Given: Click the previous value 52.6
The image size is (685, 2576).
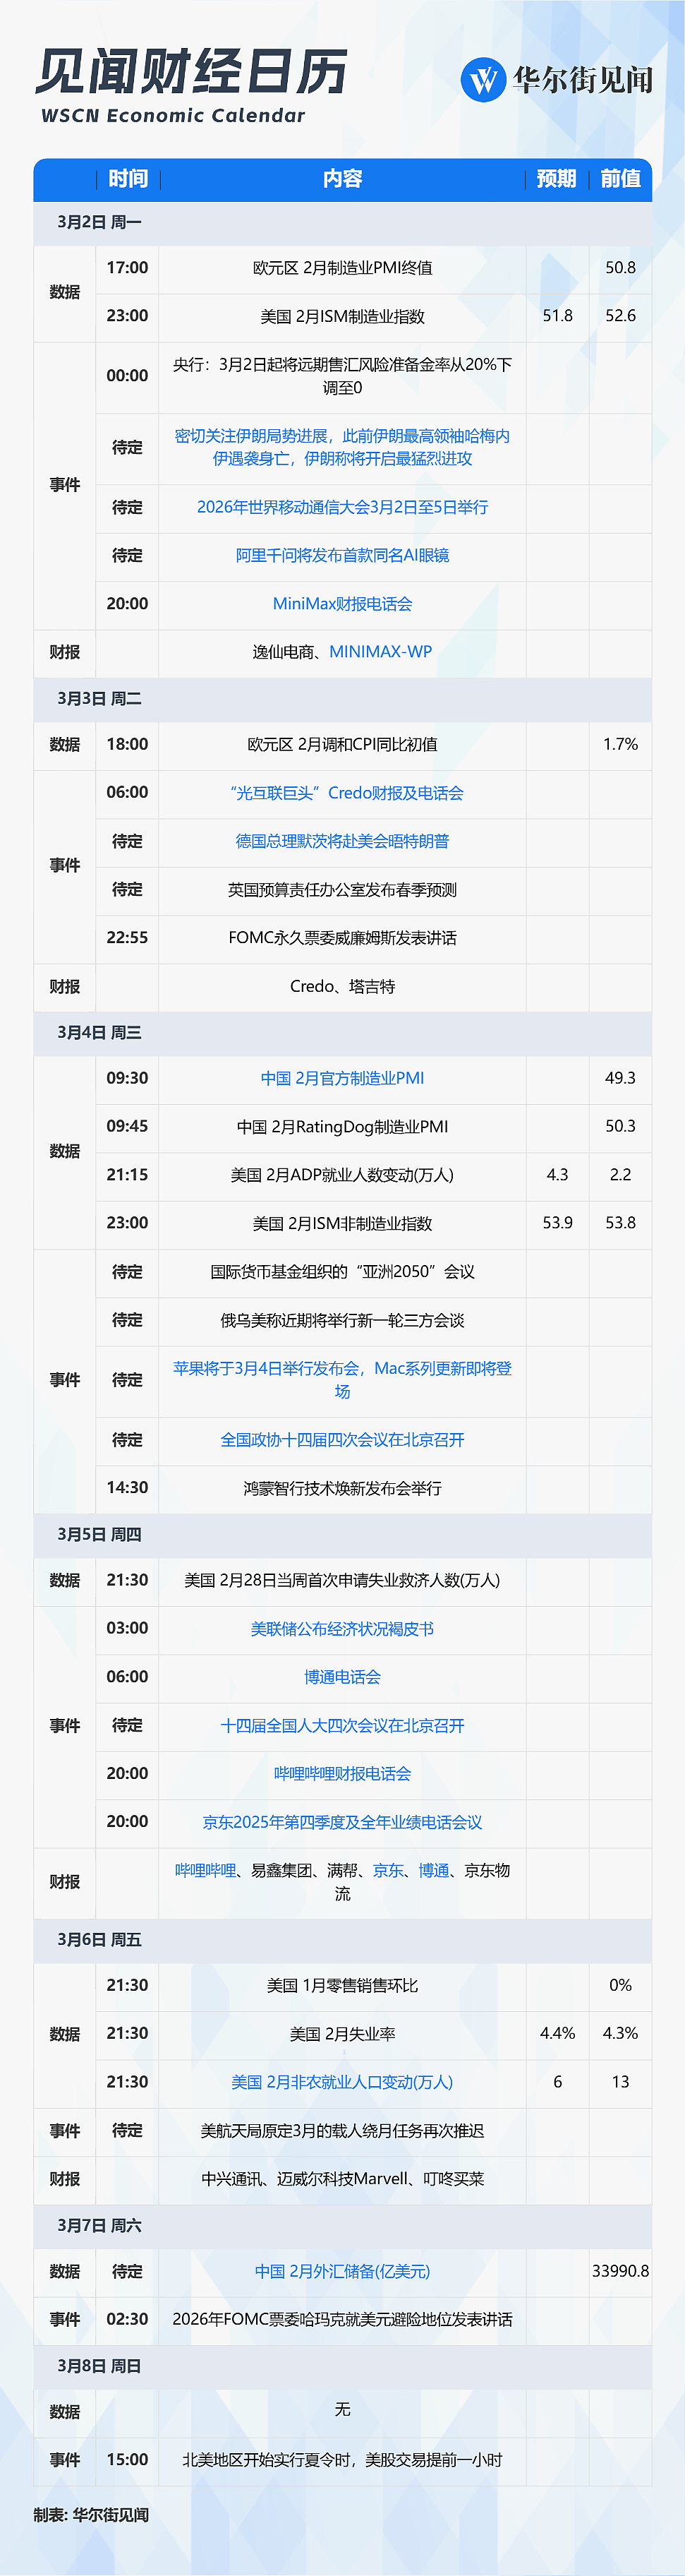Looking at the screenshot, I should 620,315.
